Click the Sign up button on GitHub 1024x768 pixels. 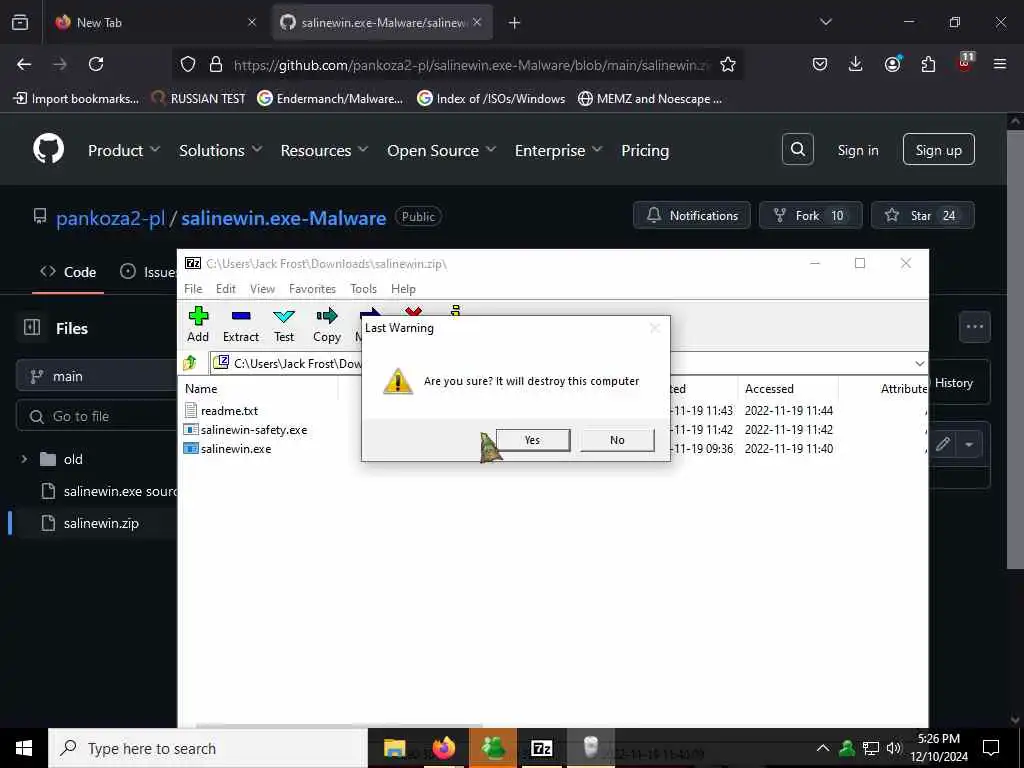tap(938, 150)
